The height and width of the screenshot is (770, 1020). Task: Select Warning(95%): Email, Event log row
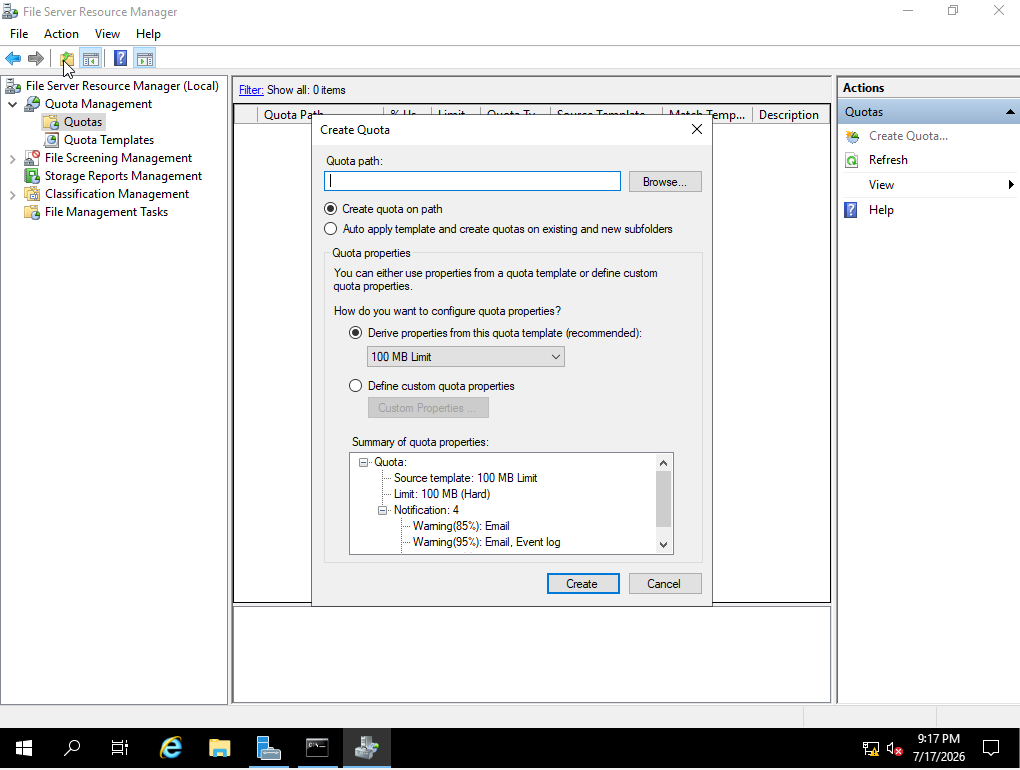(x=487, y=542)
